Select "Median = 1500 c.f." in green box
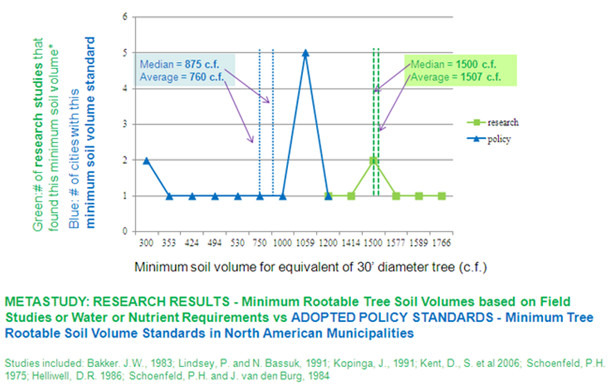610x387 pixels. [x=454, y=64]
